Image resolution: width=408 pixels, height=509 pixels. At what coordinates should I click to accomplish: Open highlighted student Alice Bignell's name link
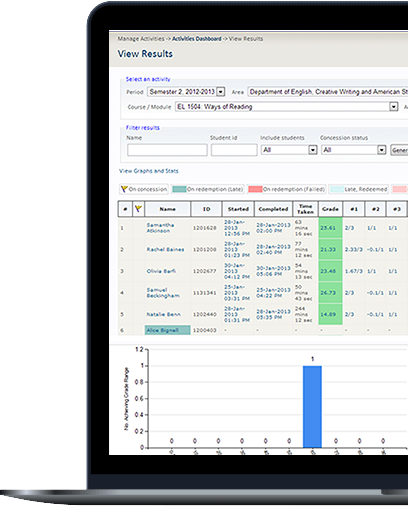click(x=163, y=330)
